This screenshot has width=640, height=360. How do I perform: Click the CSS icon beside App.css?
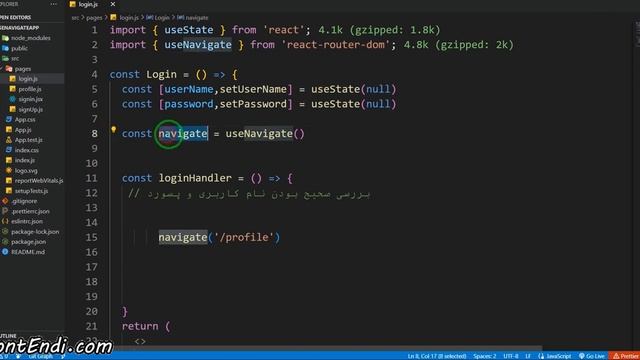9,120
